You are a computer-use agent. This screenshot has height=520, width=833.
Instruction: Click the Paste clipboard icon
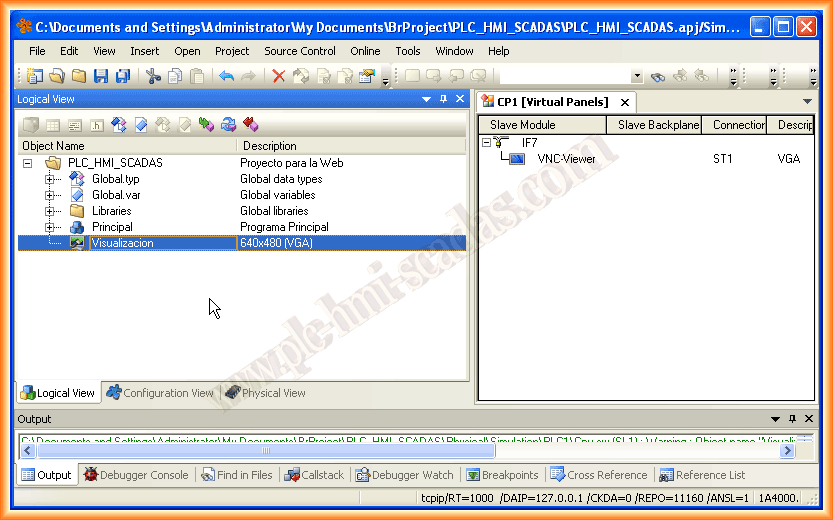pyautogui.click(x=198, y=76)
